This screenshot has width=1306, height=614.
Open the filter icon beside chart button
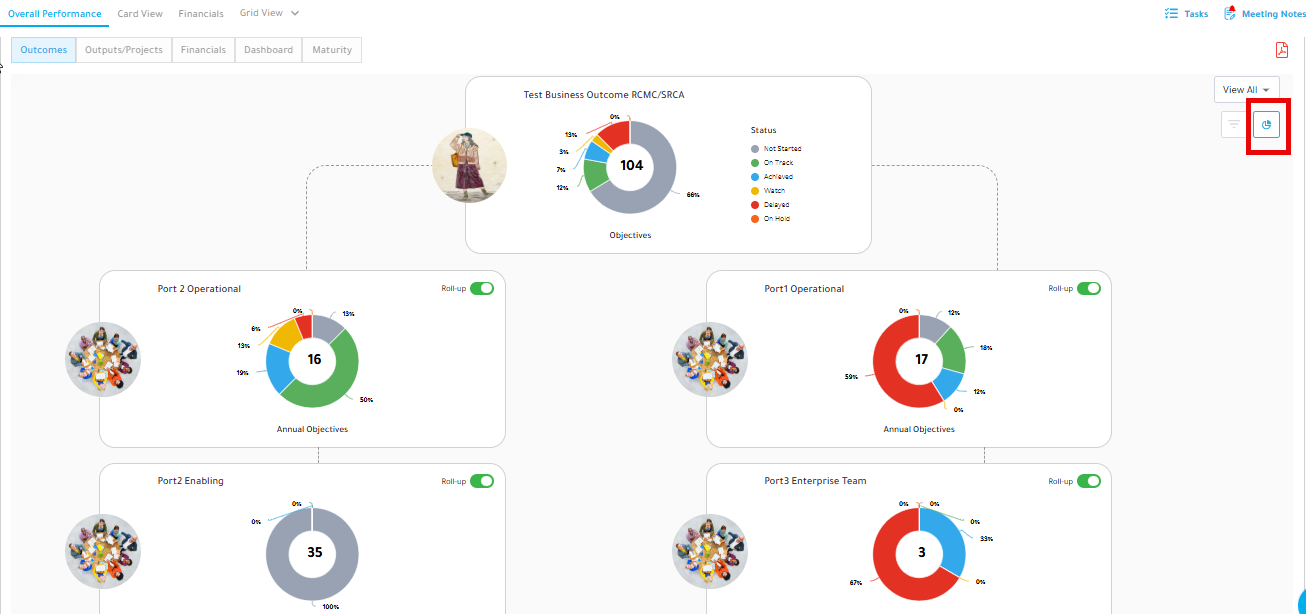(x=1234, y=125)
